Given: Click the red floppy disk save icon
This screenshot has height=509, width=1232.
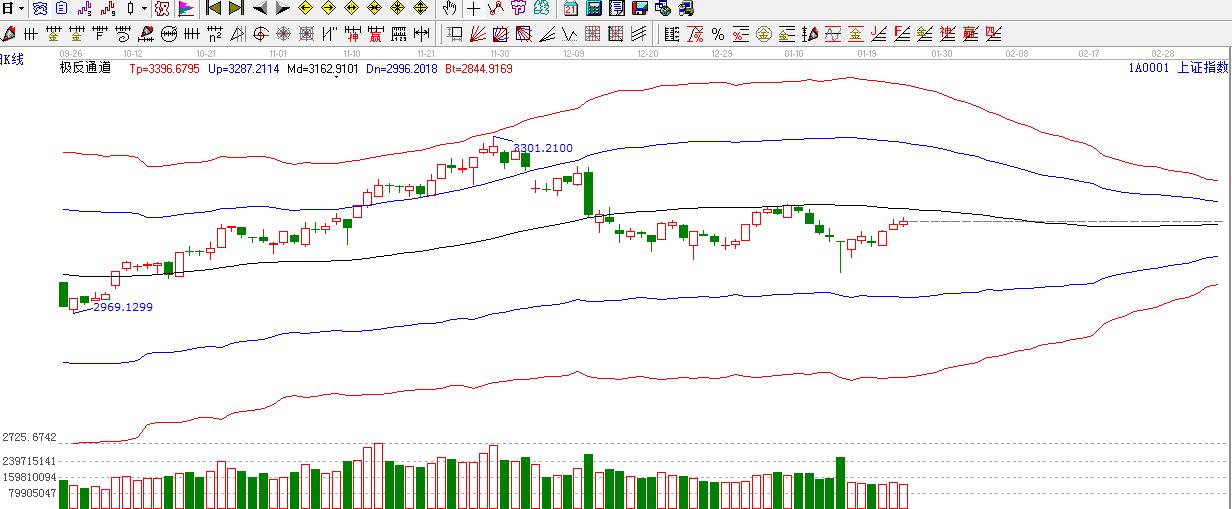Looking at the screenshot, I should [x=640, y=9].
